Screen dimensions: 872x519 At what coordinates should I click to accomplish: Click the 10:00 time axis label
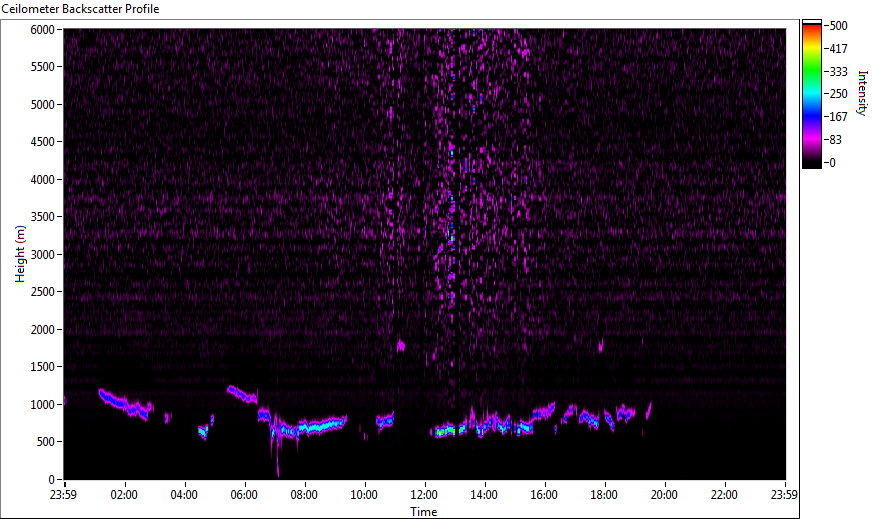pos(364,495)
